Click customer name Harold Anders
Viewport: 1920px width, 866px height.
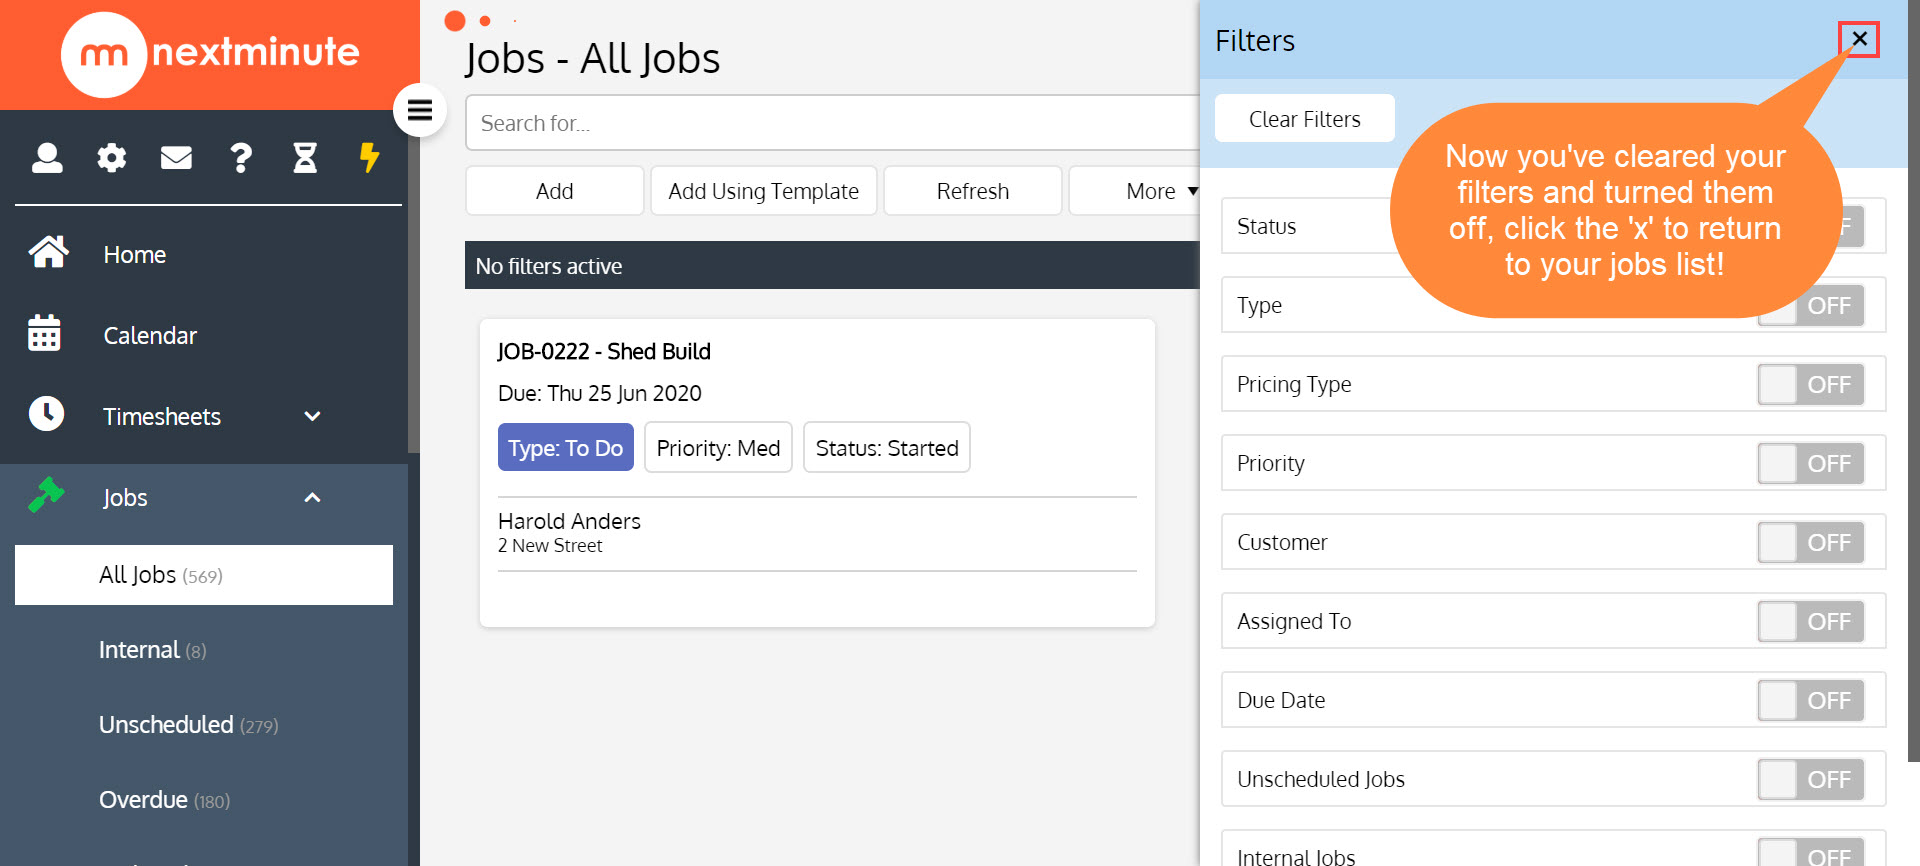569,521
